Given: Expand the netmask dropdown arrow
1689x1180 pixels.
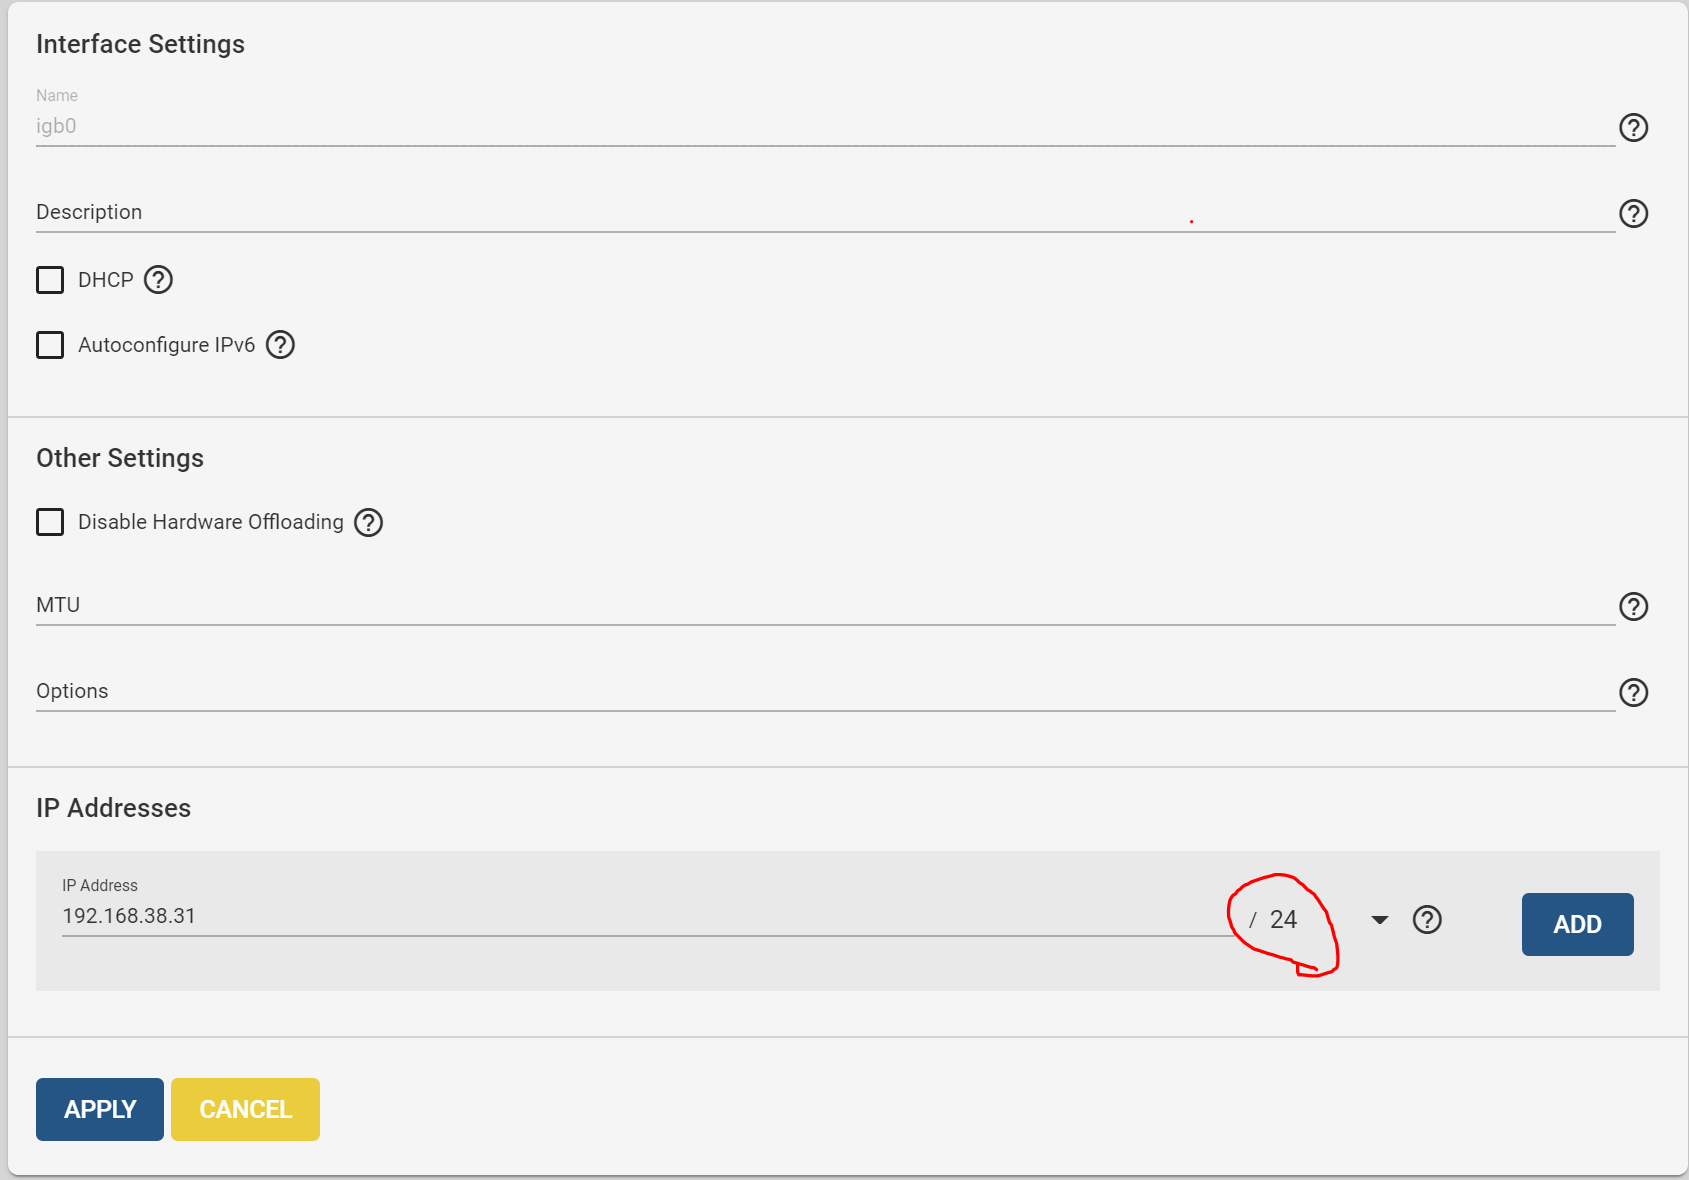Looking at the screenshot, I should tap(1380, 919).
